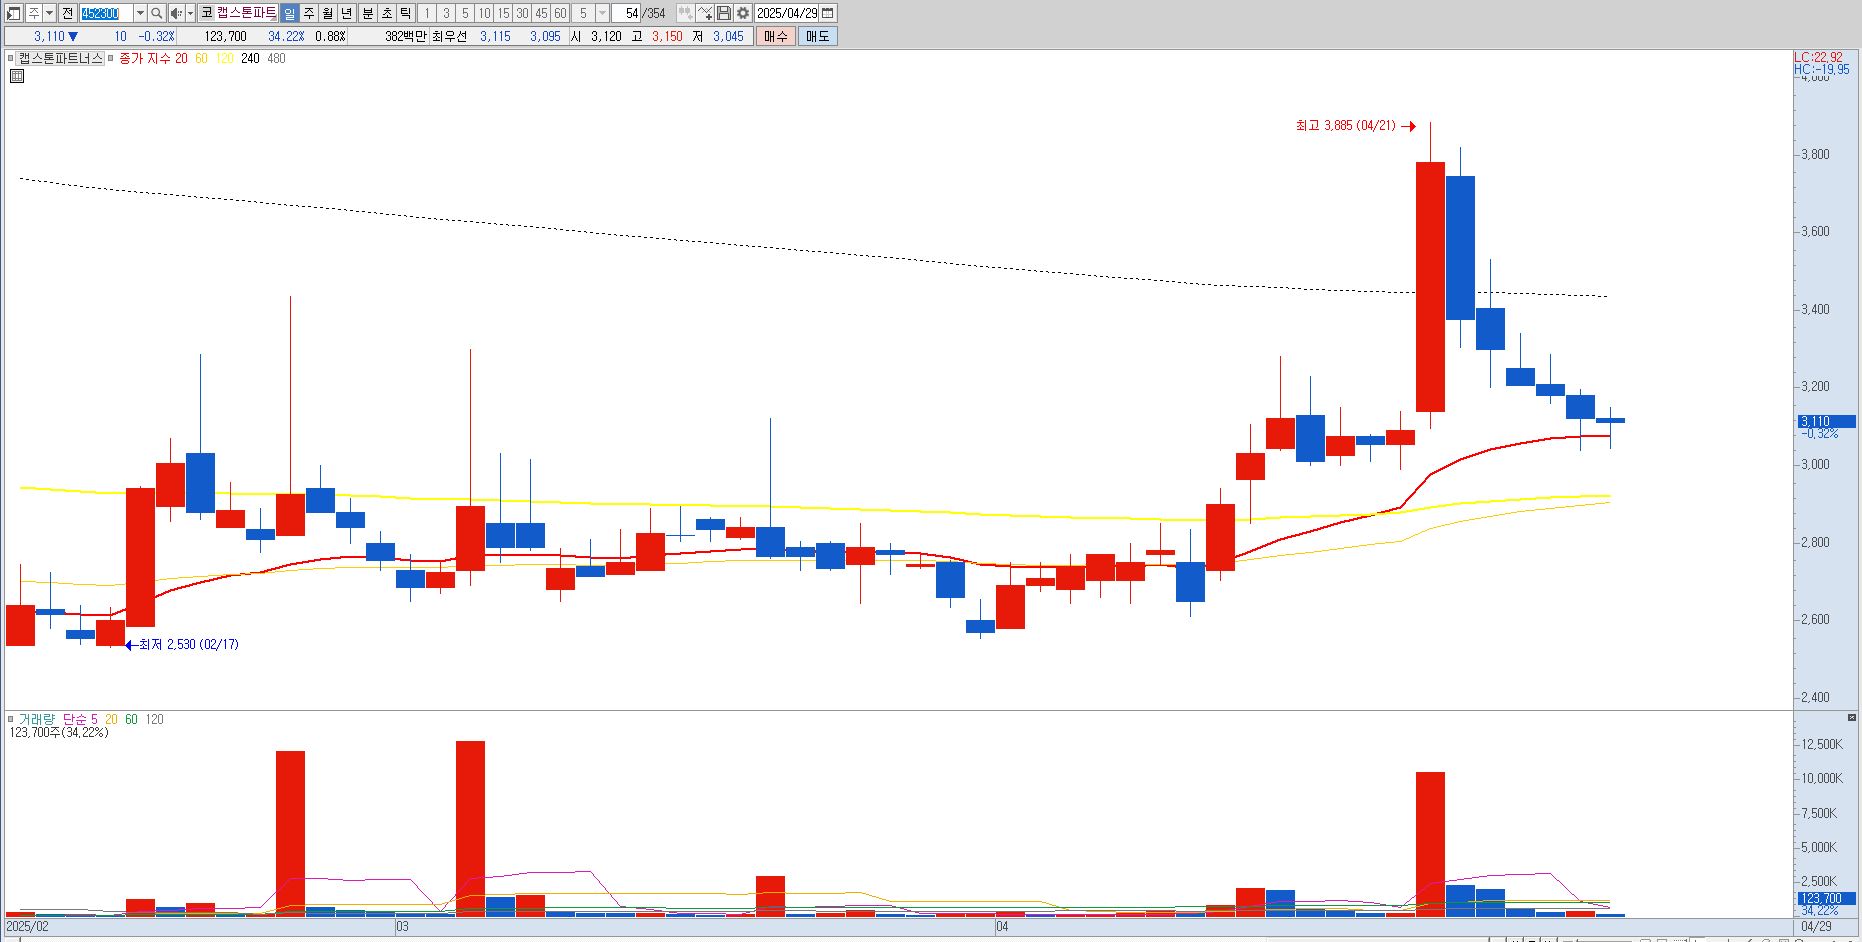
Task: Click the corner icon of the volume panel
Action: [1851, 718]
